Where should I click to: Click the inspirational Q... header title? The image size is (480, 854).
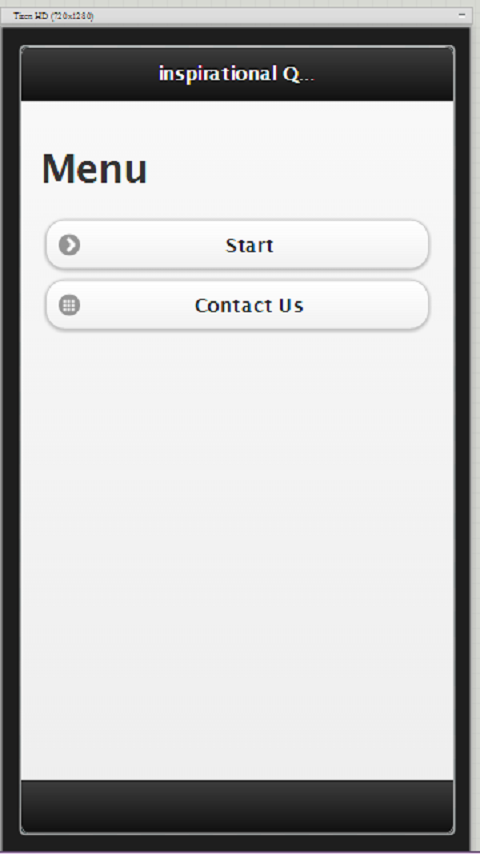pos(236,74)
